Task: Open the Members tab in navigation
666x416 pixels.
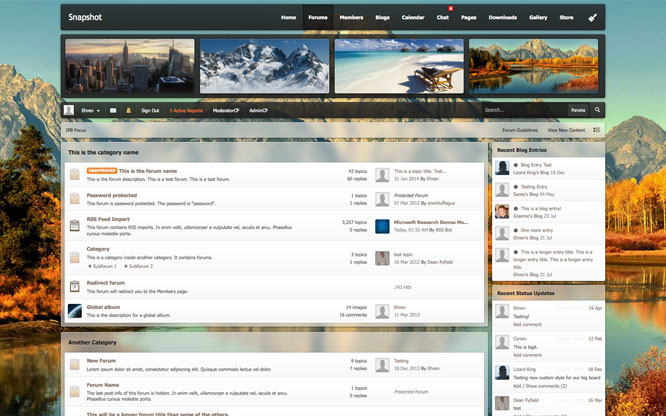Action: pos(351,18)
